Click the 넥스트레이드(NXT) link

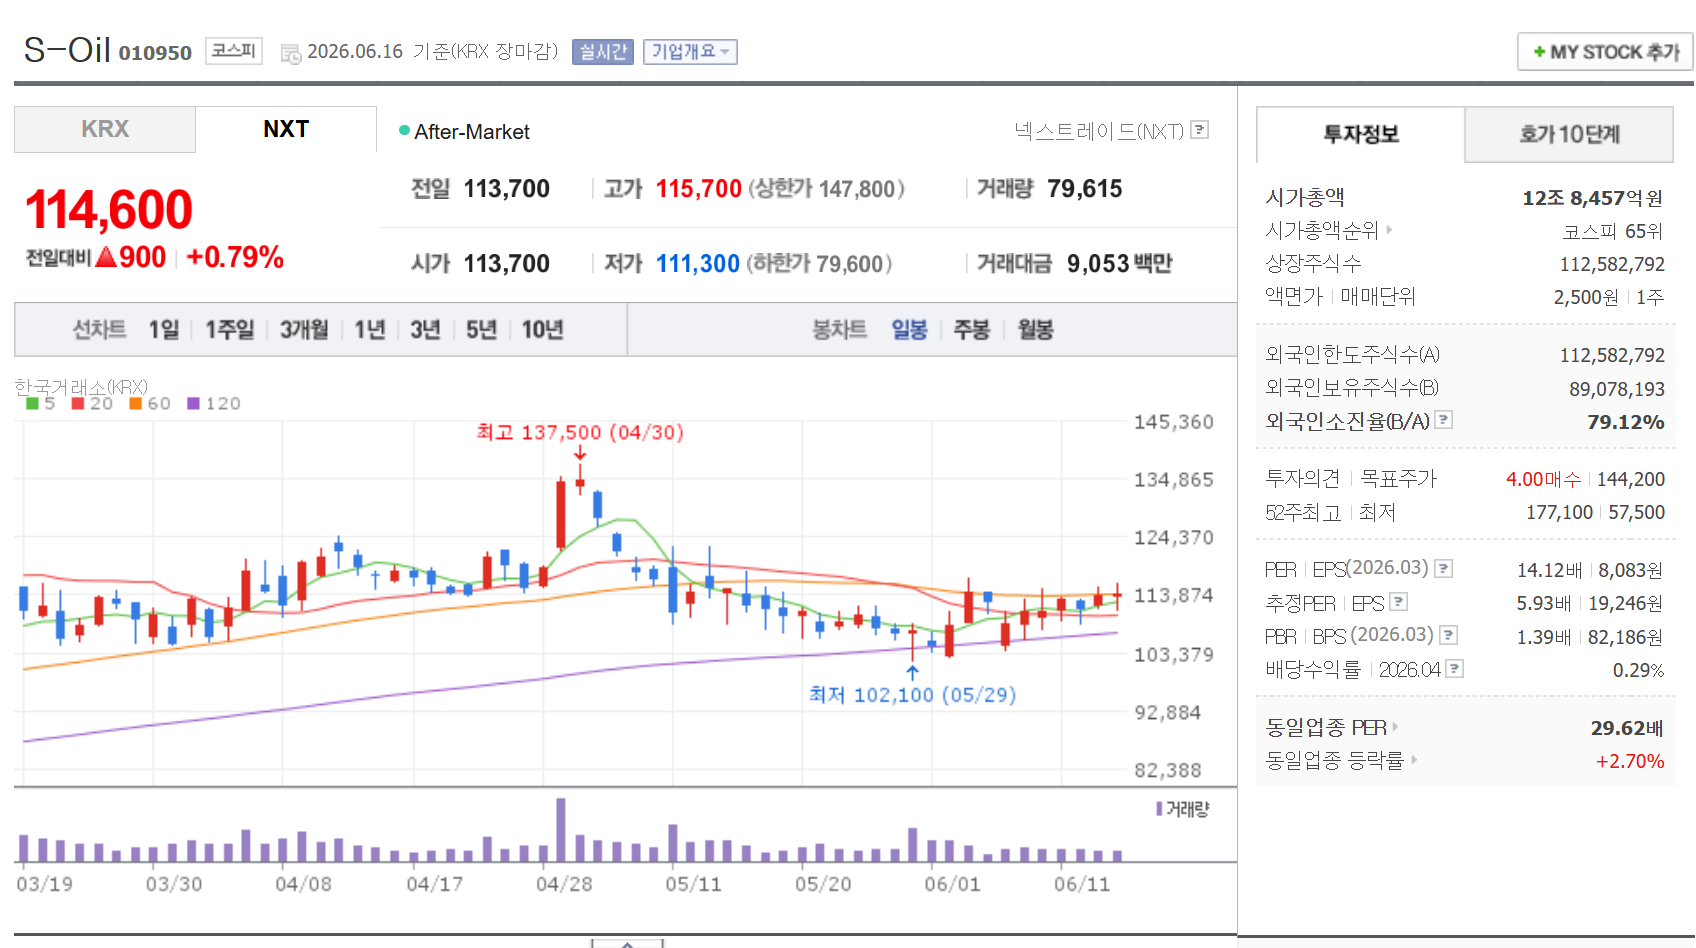[1099, 131]
